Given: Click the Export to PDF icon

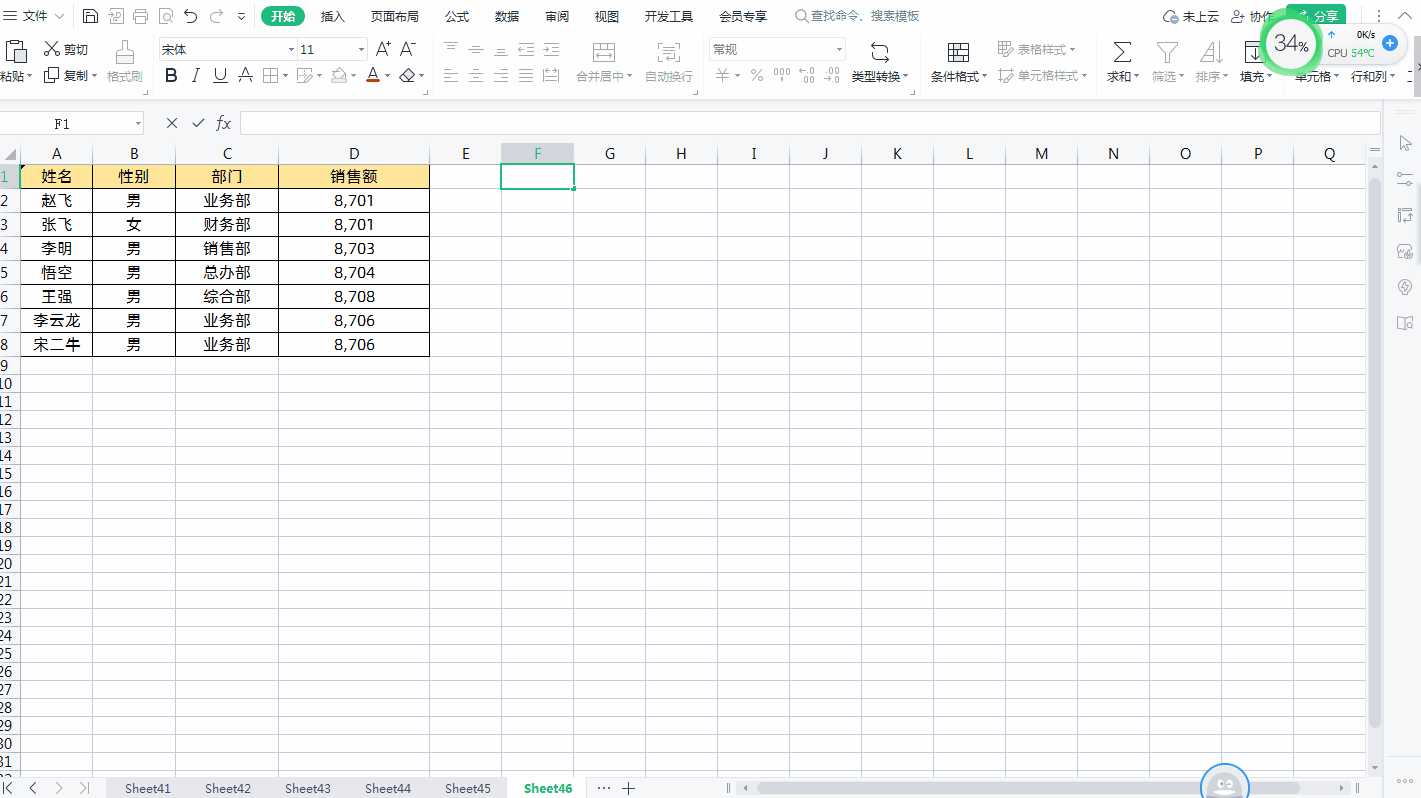Looking at the screenshot, I should (115, 16).
